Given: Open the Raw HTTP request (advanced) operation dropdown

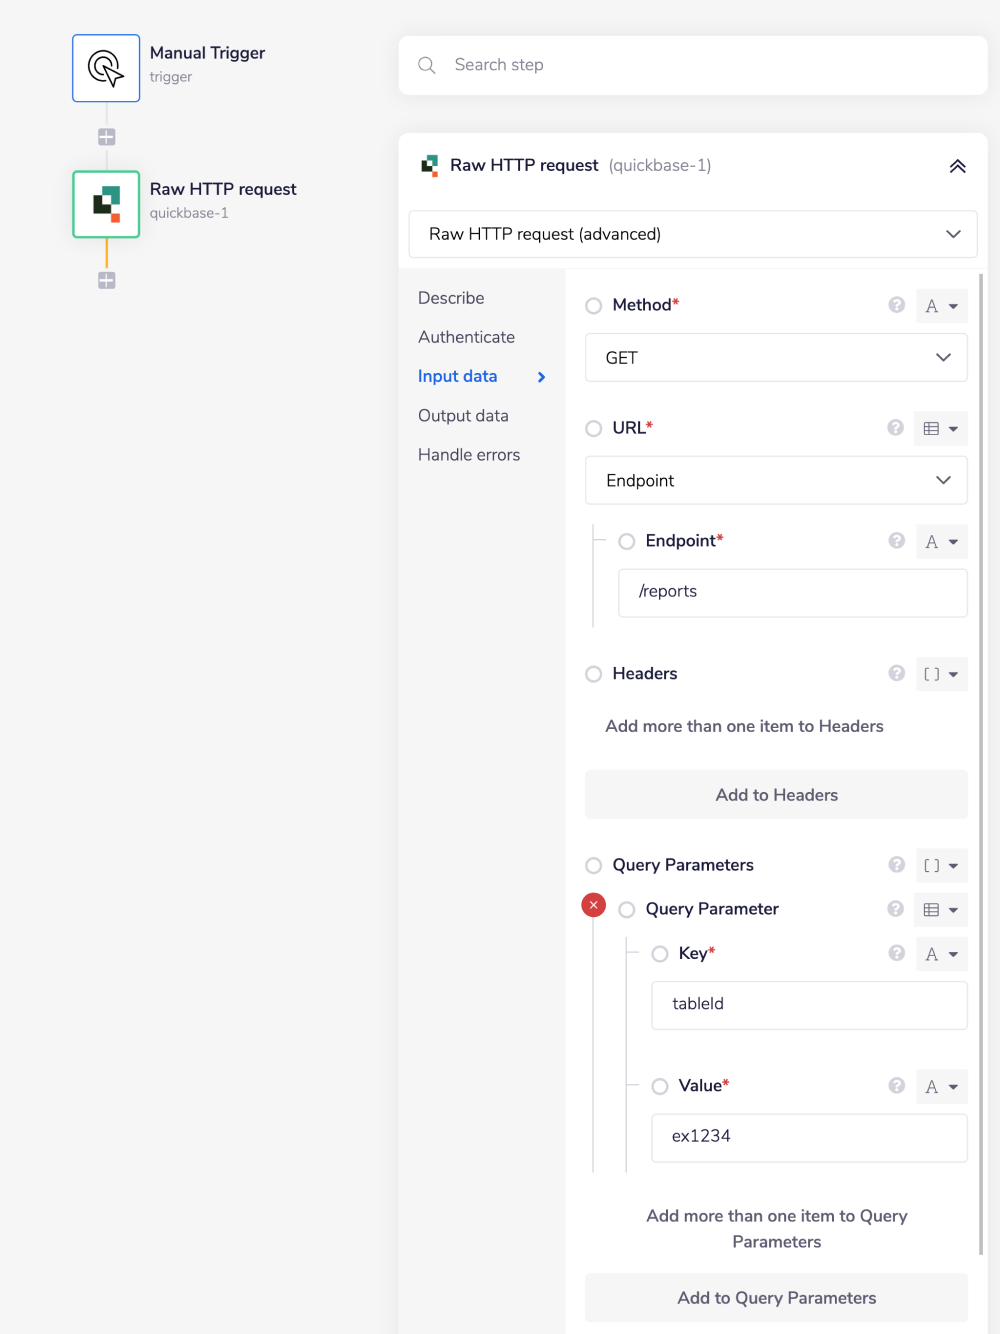Looking at the screenshot, I should click(x=693, y=233).
